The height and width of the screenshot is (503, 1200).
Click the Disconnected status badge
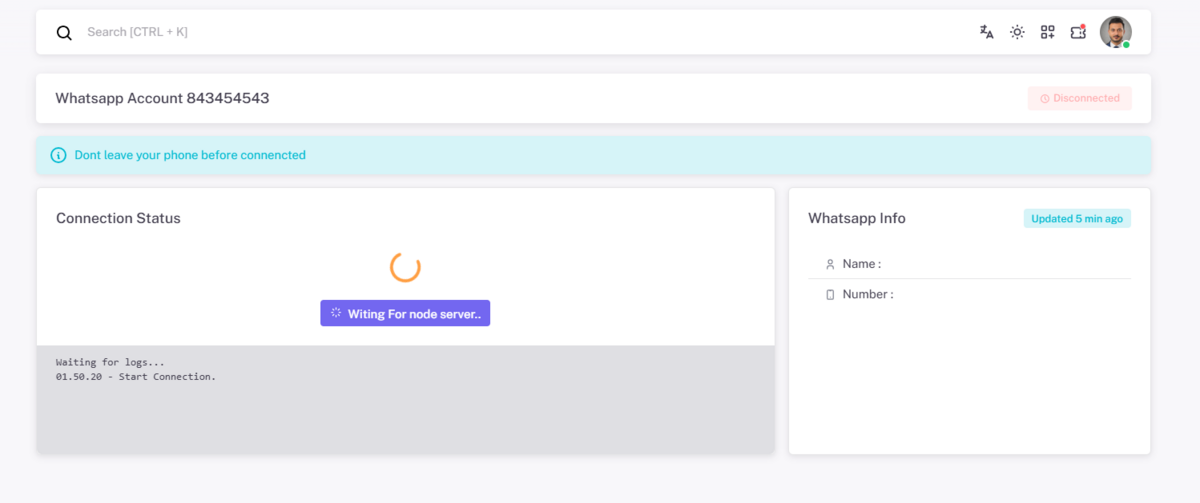click(x=1080, y=98)
